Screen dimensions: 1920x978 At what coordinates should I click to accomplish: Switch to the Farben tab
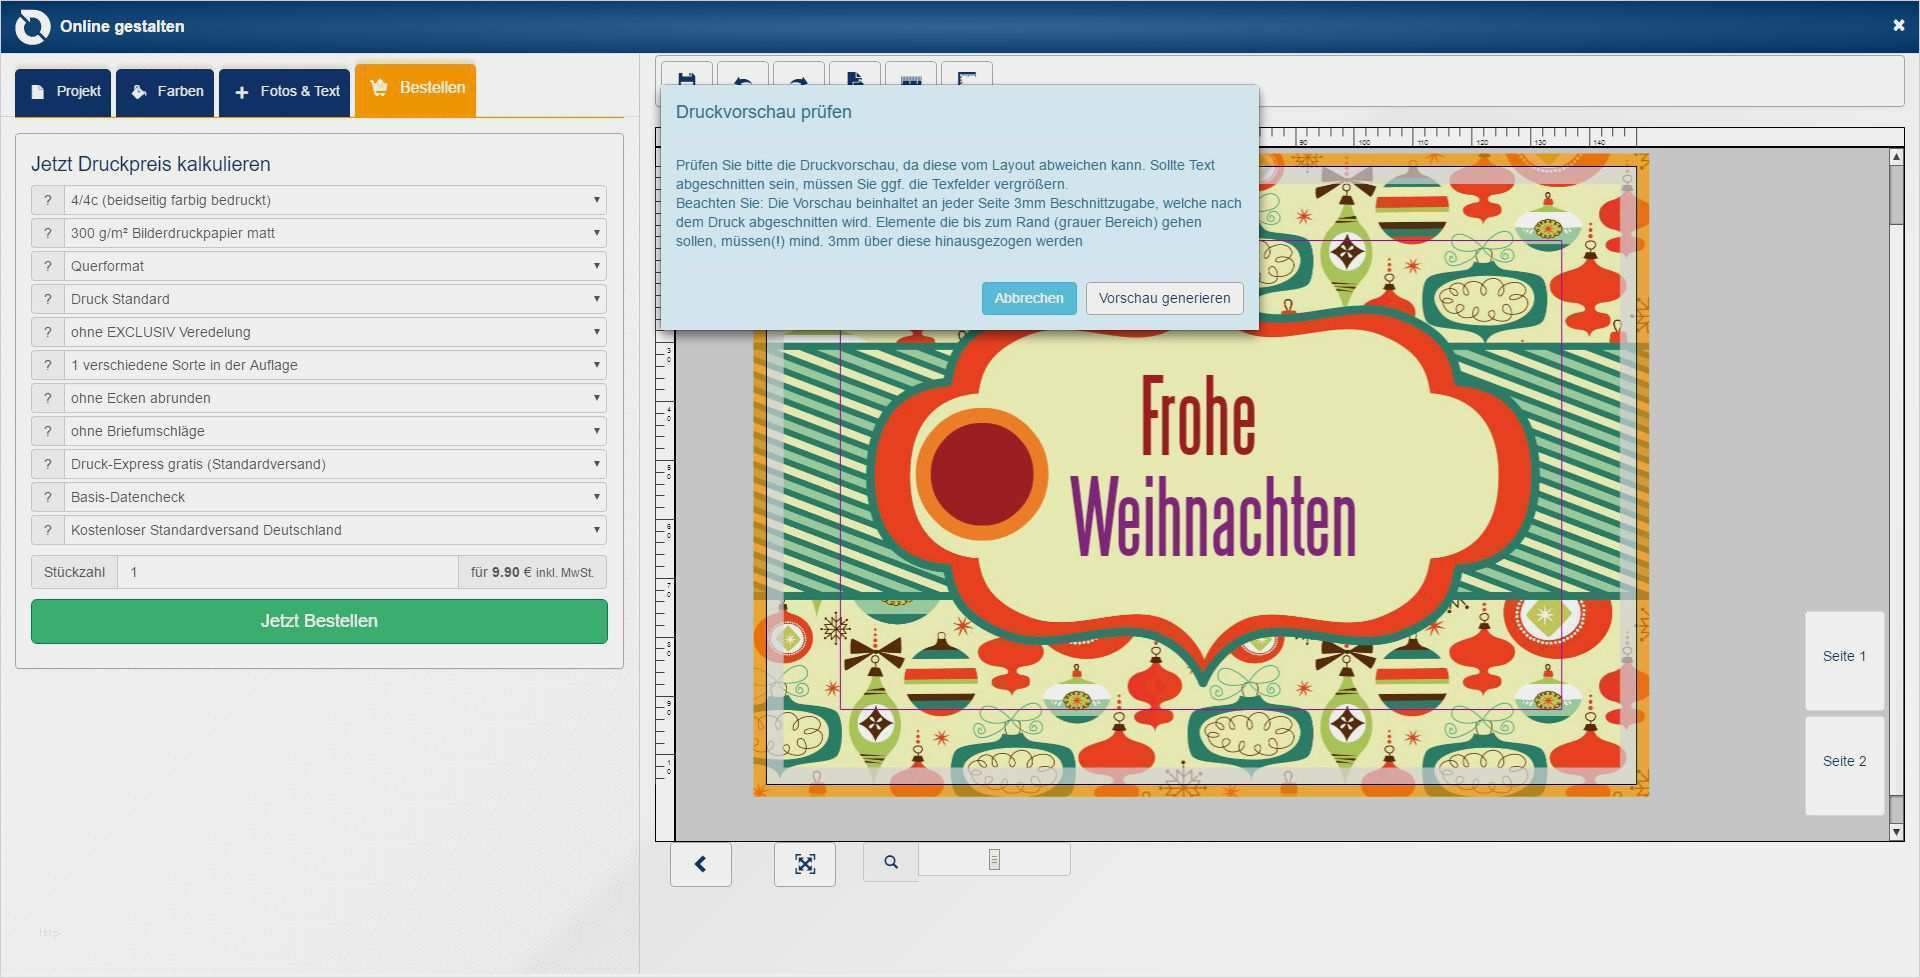coord(164,91)
